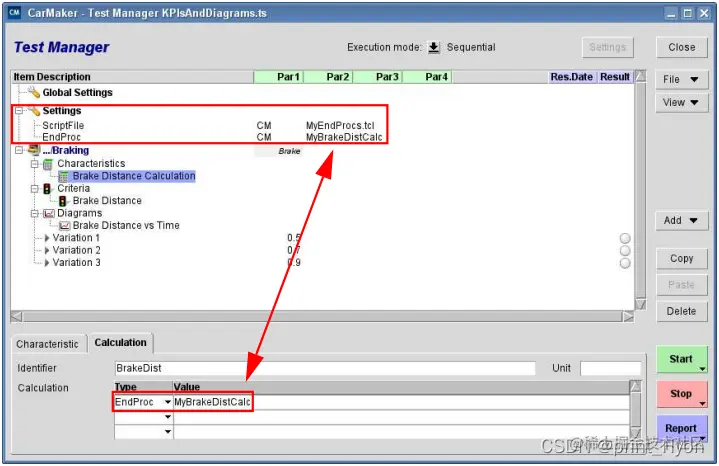Click the Paste button

681,285
